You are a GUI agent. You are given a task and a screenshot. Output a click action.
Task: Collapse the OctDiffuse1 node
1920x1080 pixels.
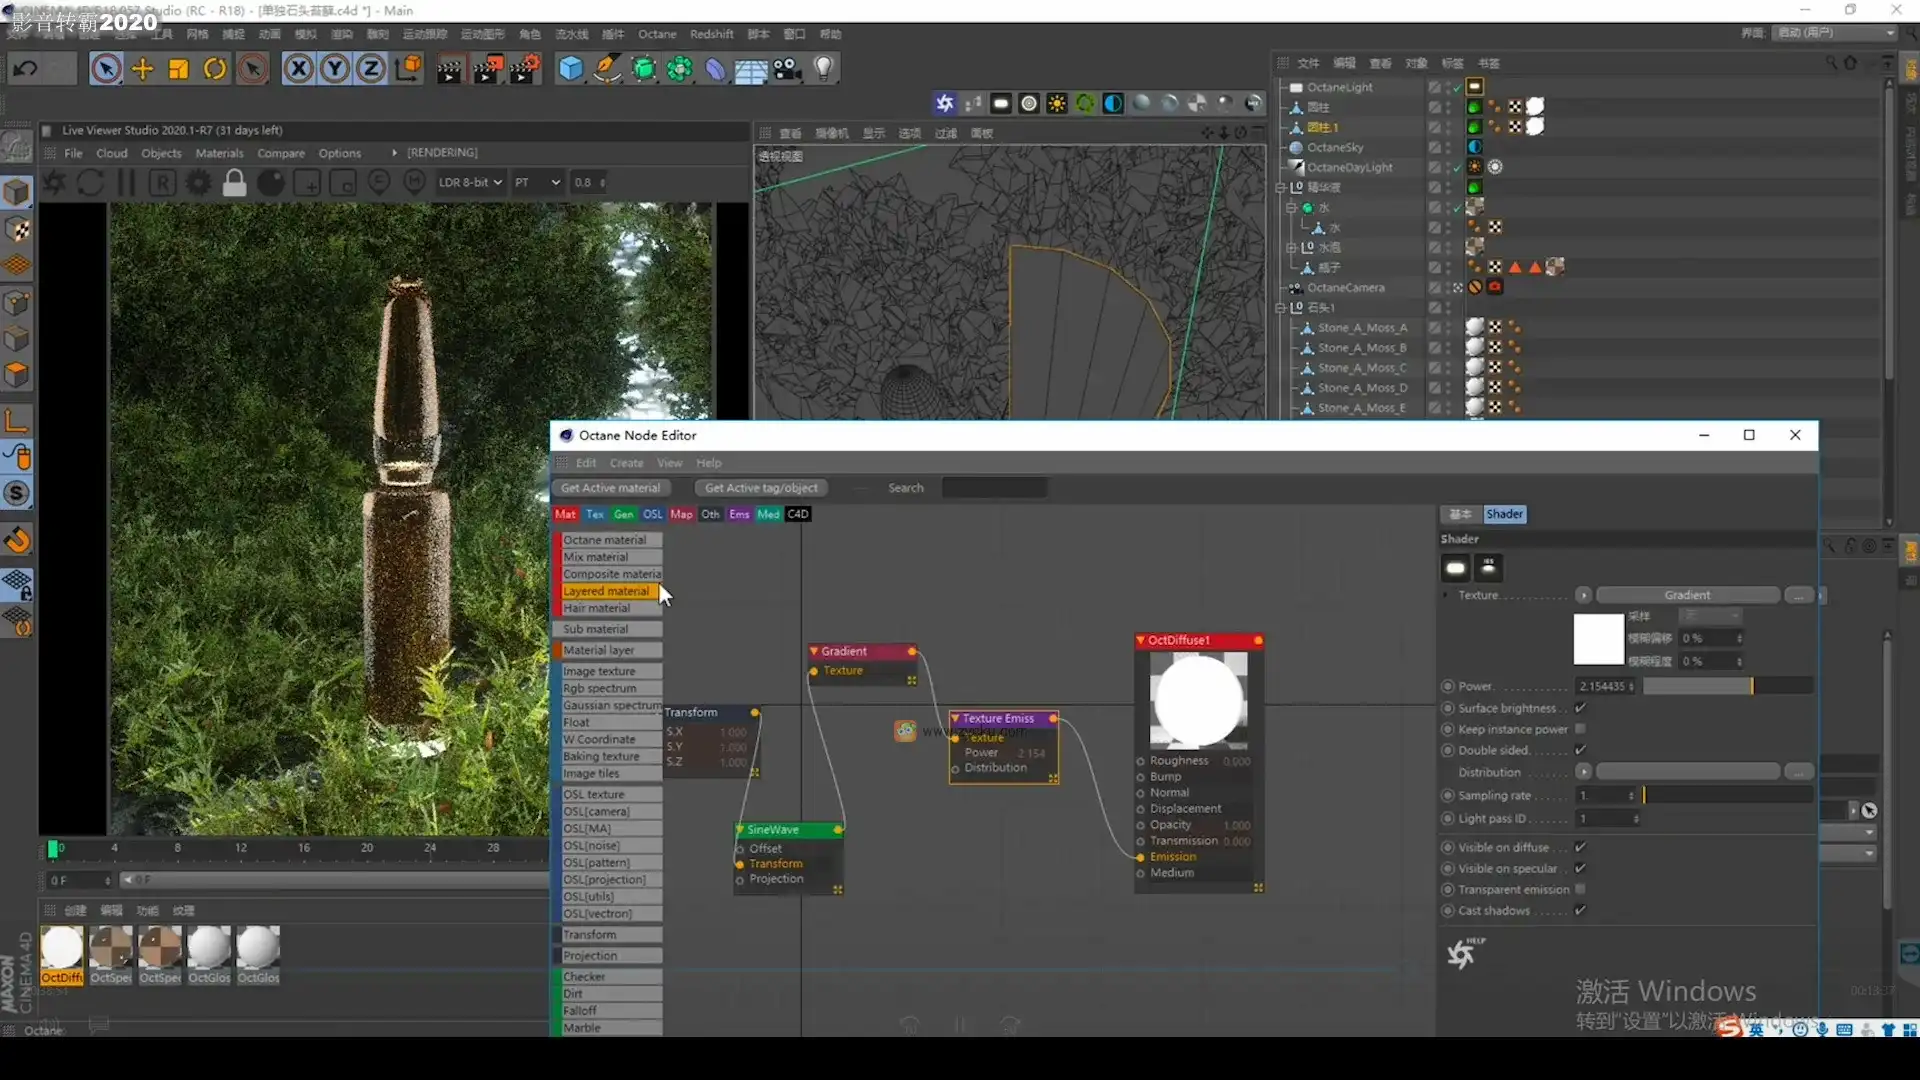point(1140,640)
